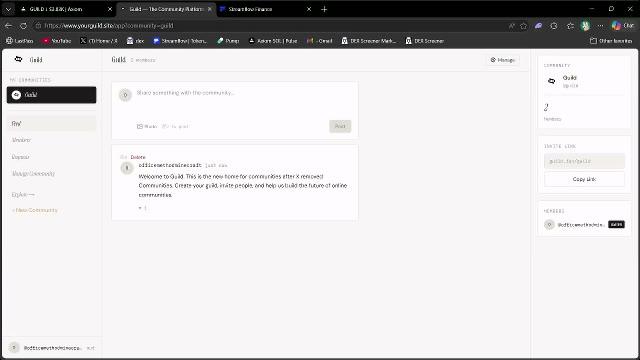640x360 pixels.
Task: Select the invite link text field
Action: coord(584,161)
